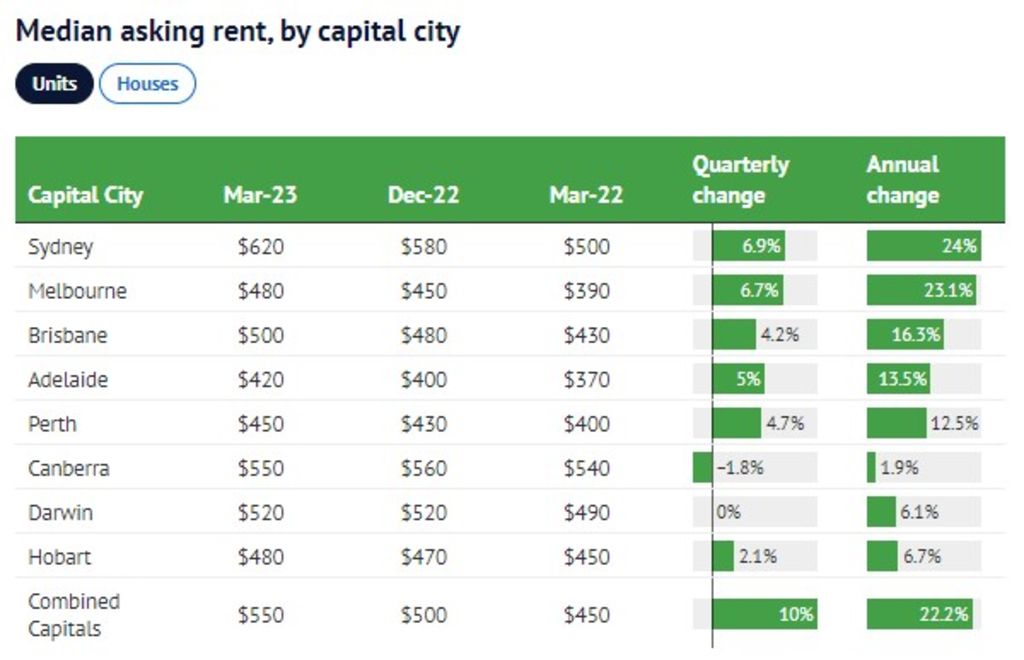Click Hobart's $470 Dec-22 value

[x=420, y=556]
